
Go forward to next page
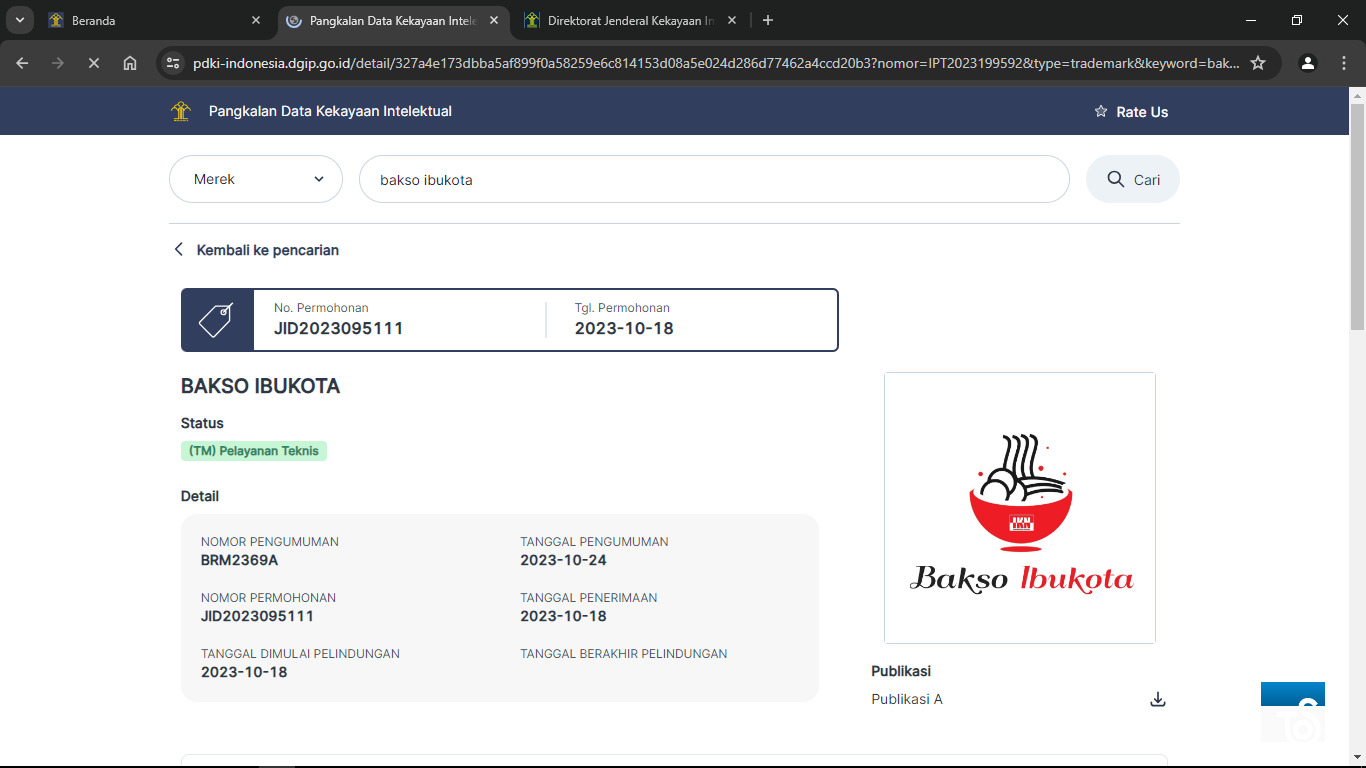pos(58,63)
